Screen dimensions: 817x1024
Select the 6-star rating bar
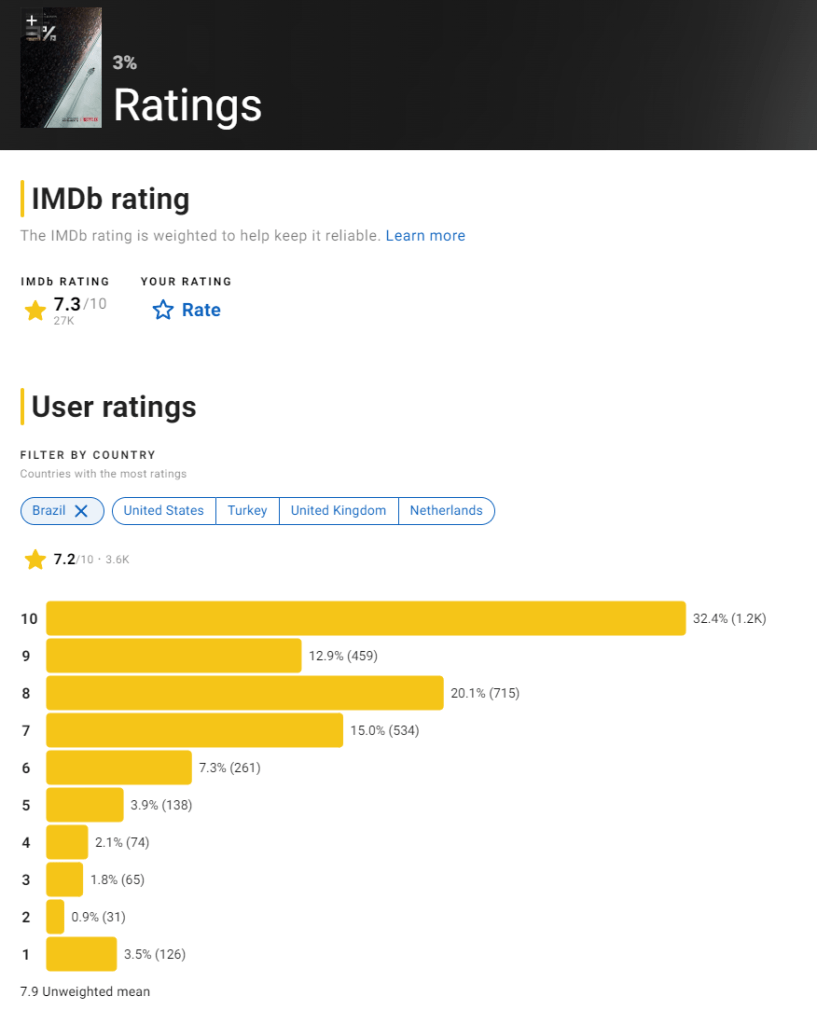tap(119, 767)
